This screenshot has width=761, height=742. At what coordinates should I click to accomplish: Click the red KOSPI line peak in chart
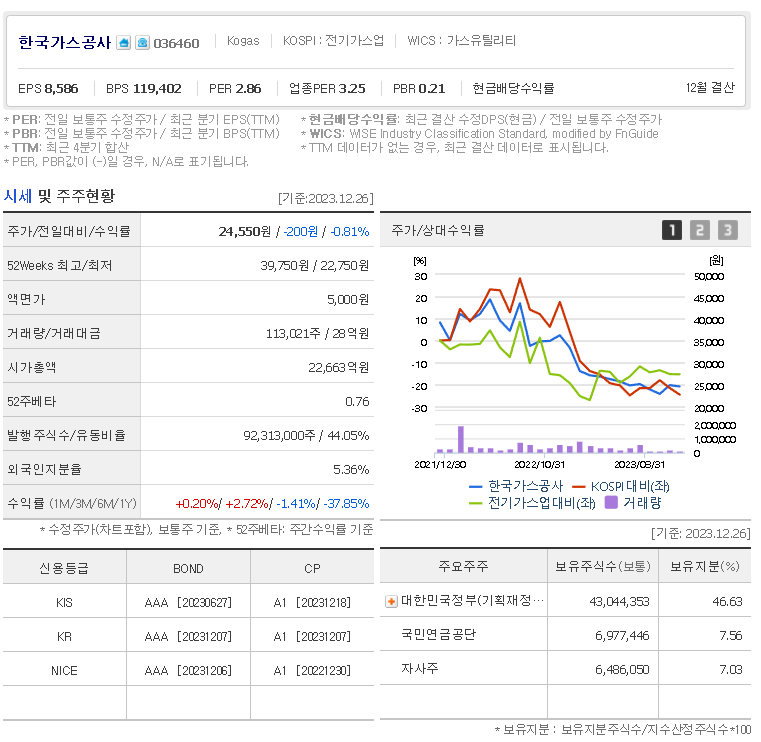[x=520, y=279]
